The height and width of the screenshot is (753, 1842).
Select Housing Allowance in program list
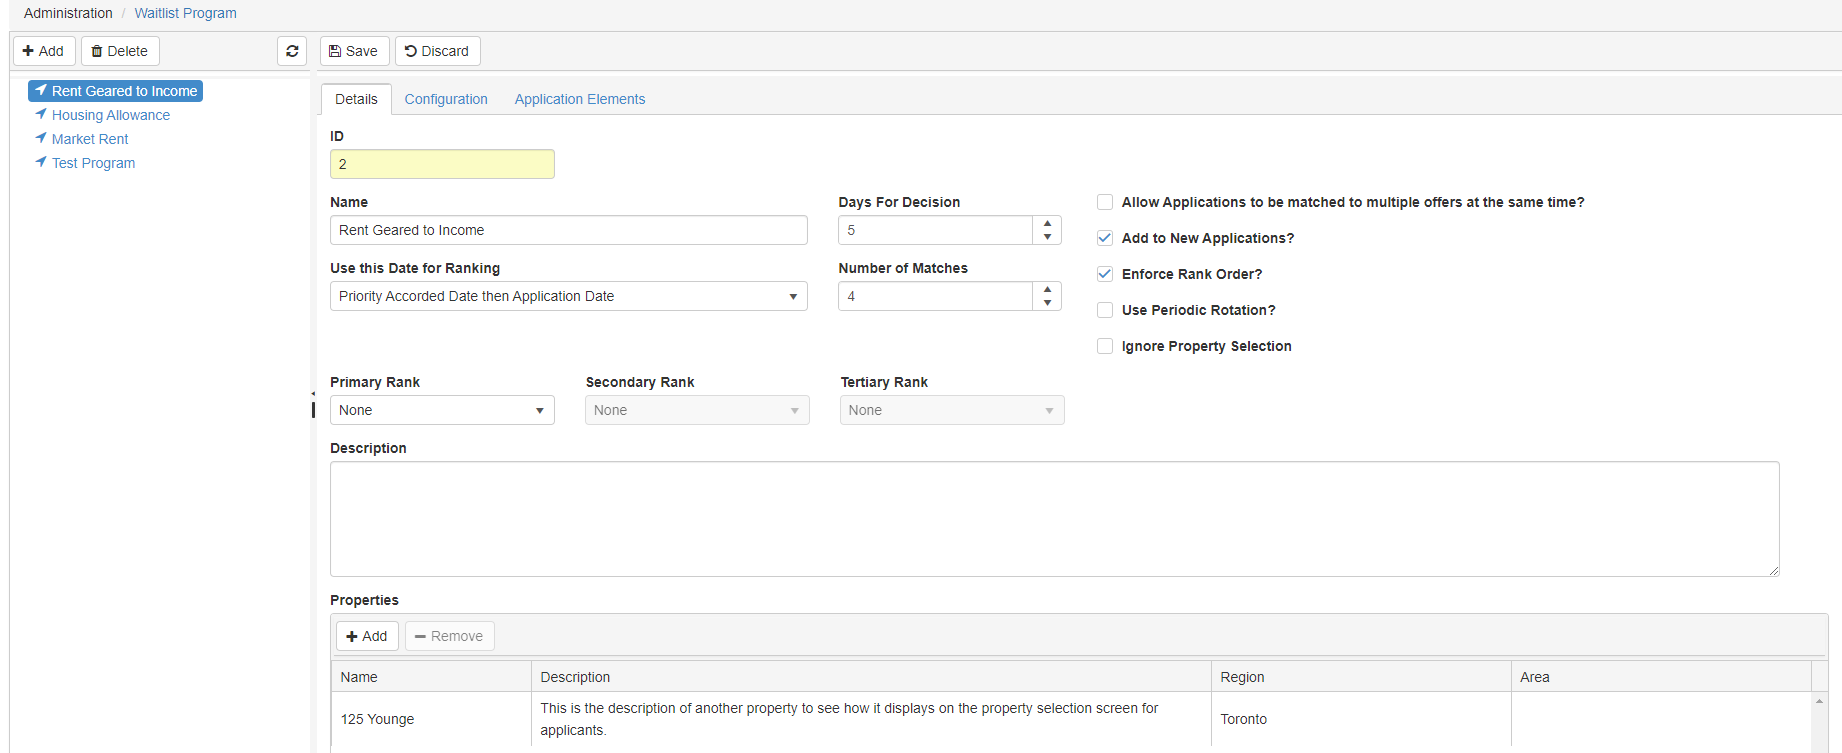tap(111, 115)
